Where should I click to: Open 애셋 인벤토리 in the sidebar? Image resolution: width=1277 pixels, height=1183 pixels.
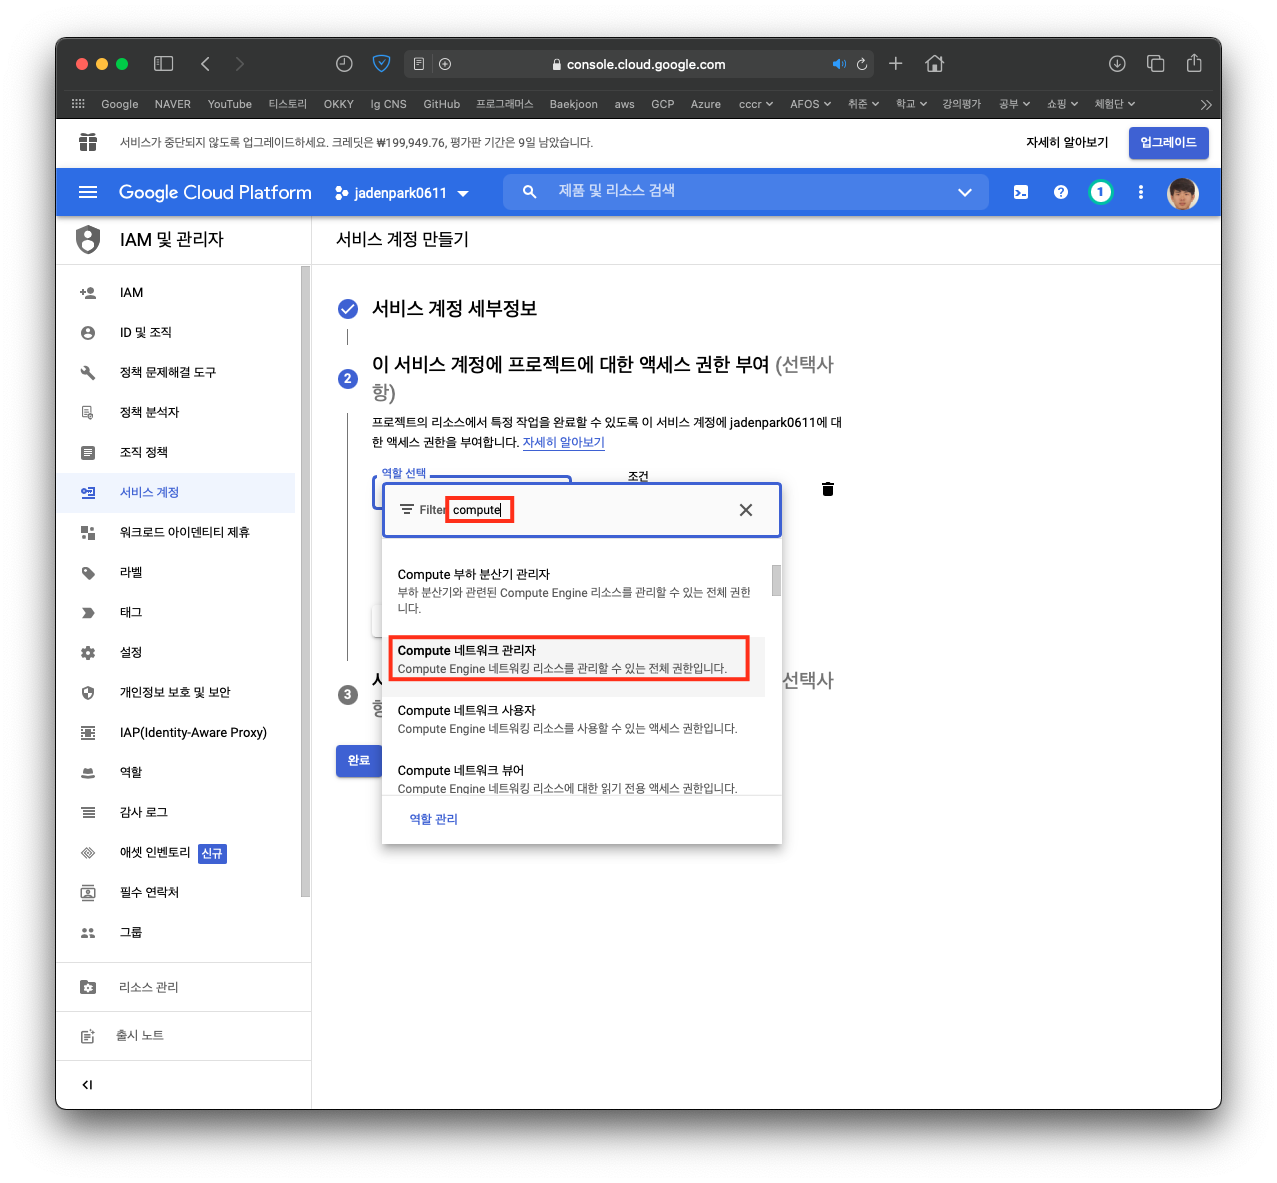pos(176,853)
